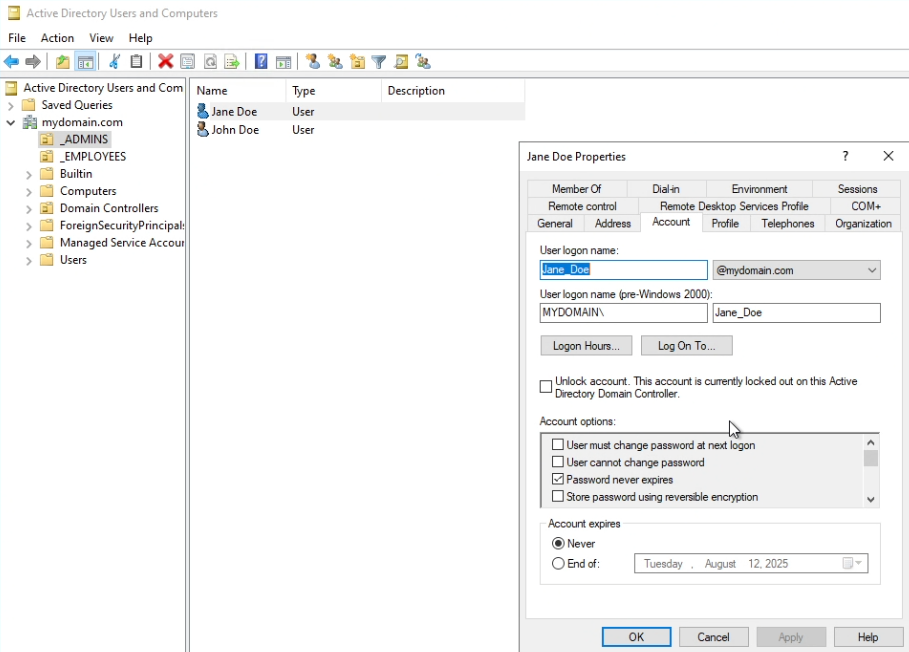The image size is (909, 652).
Task: Click the Forward arrow in toolbar
Action: 33,61
